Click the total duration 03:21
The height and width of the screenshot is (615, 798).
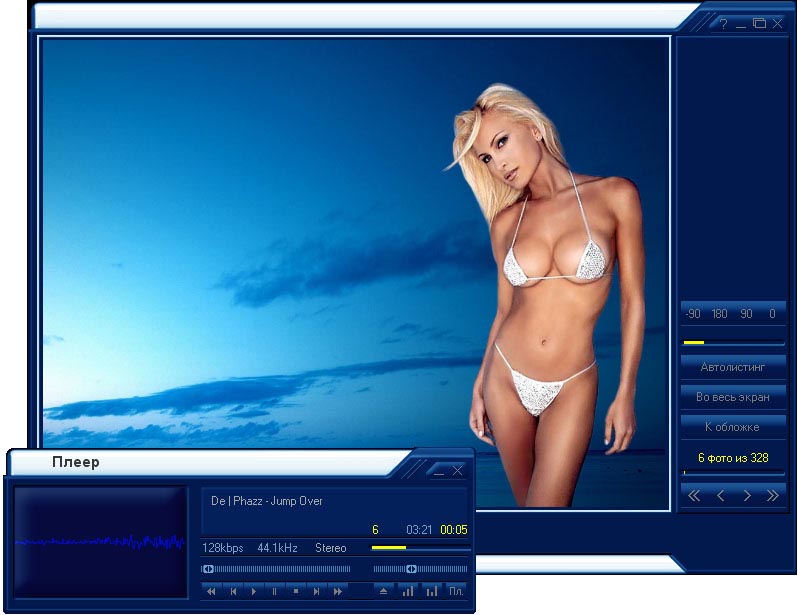point(419,530)
